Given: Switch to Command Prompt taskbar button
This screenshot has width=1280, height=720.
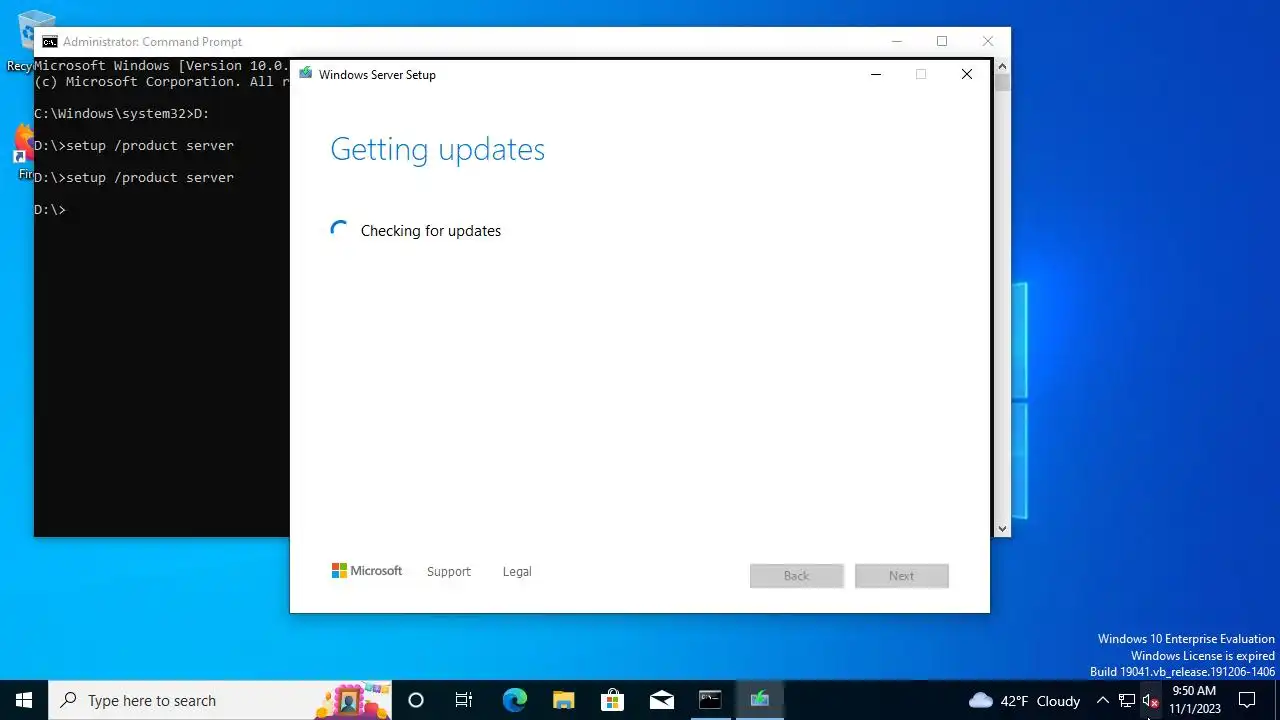Looking at the screenshot, I should coord(710,700).
